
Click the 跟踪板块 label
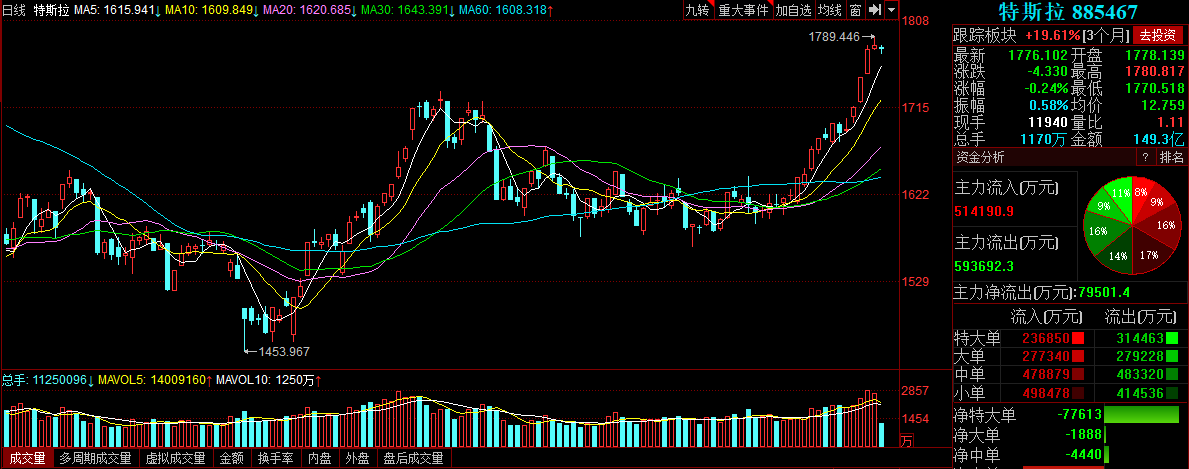[984, 36]
